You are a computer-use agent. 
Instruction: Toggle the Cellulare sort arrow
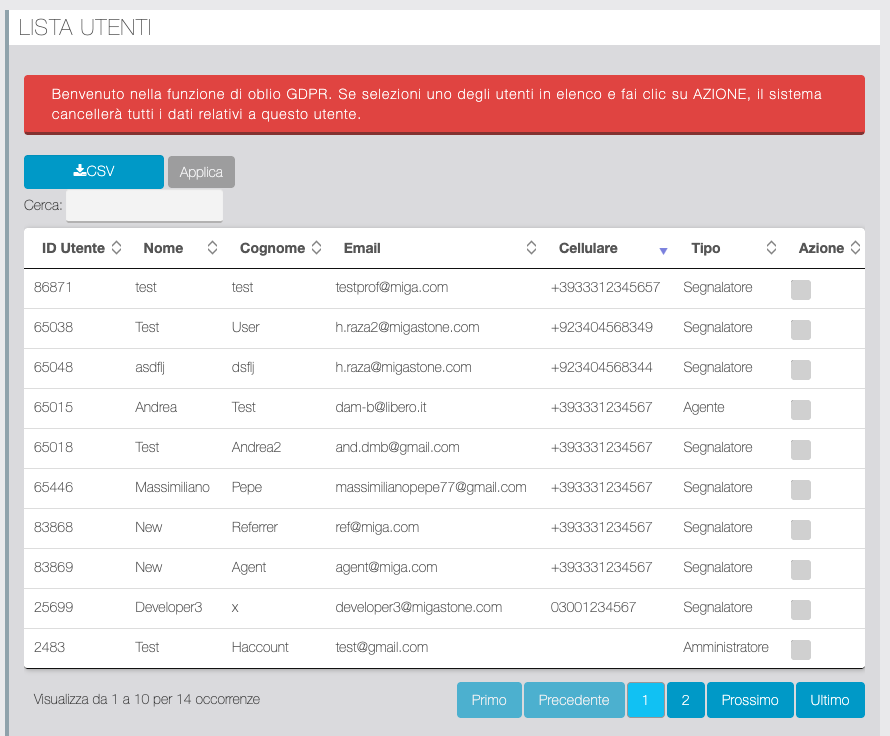[662, 250]
